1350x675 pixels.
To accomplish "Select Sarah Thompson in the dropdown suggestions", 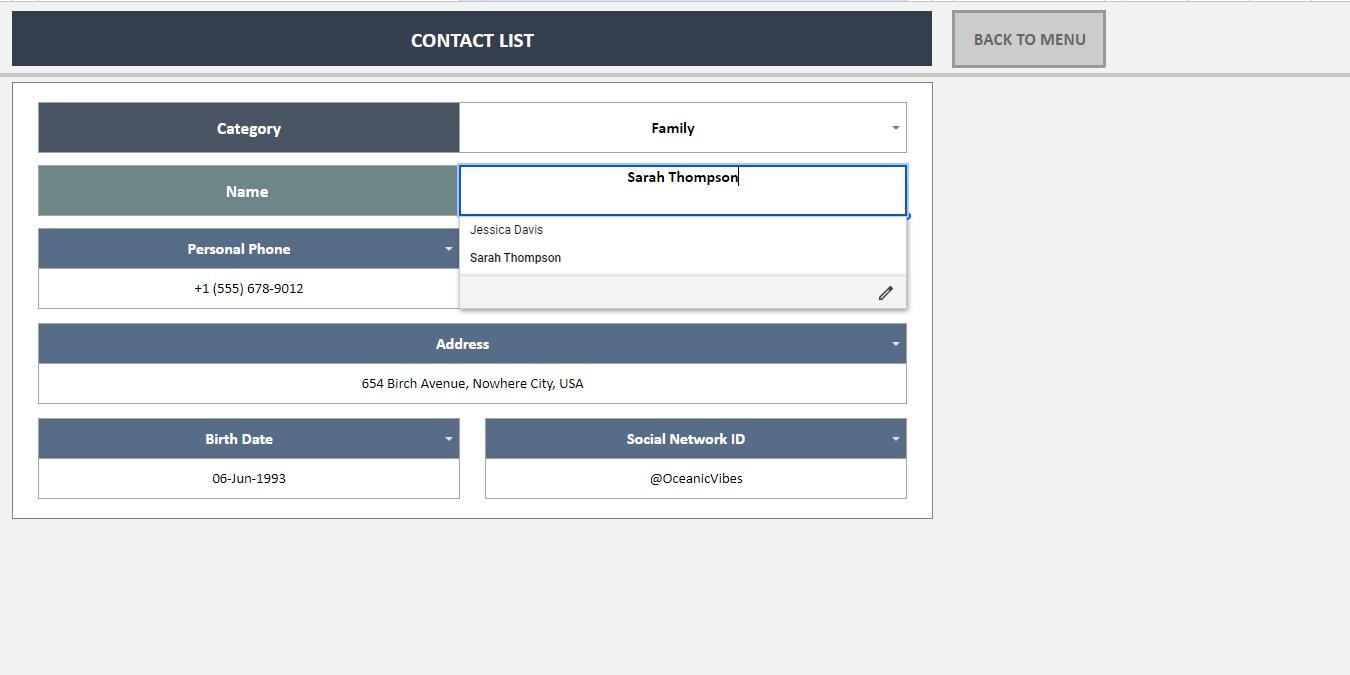I will pos(515,257).
